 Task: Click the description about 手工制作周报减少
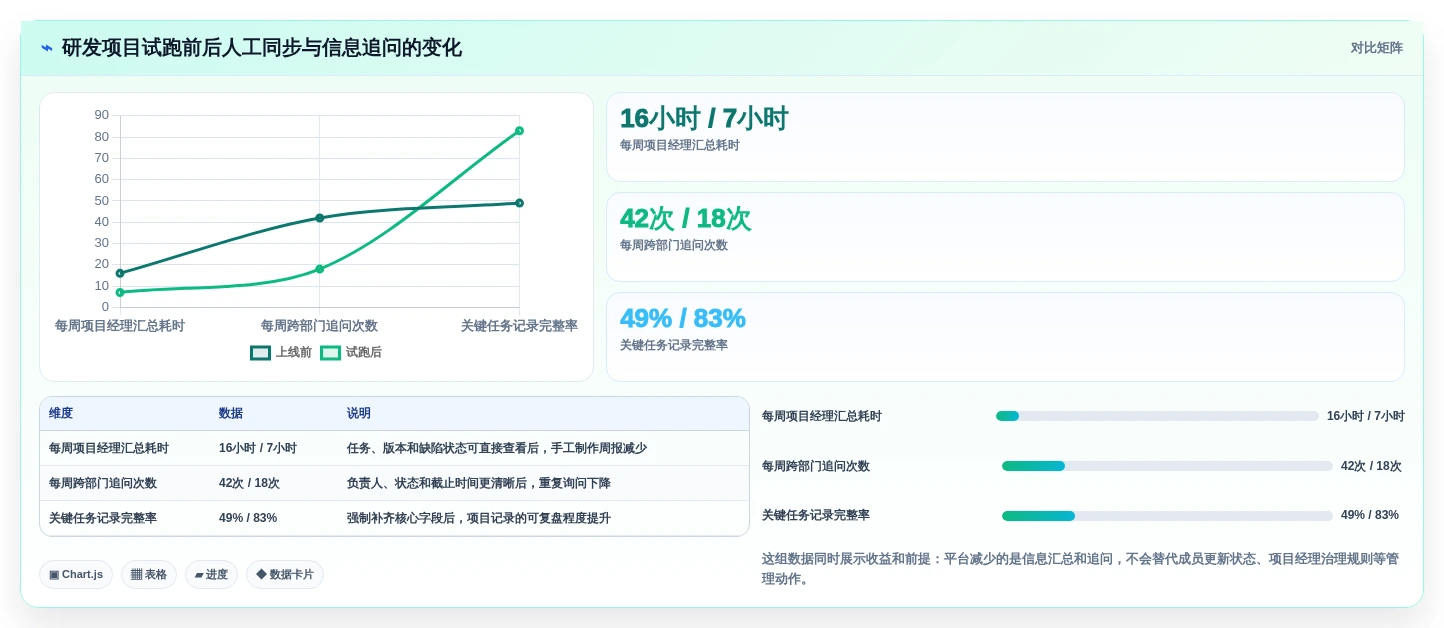[497, 448]
